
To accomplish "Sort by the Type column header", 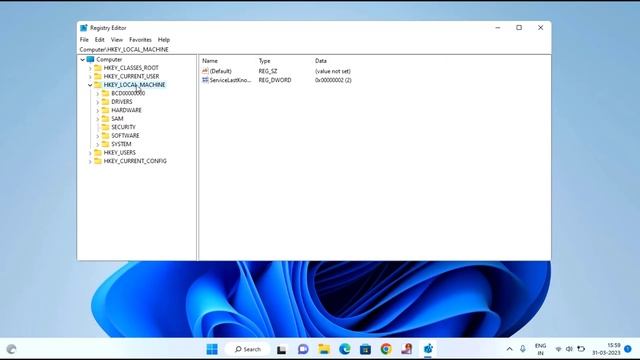I will tap(264, 61).
